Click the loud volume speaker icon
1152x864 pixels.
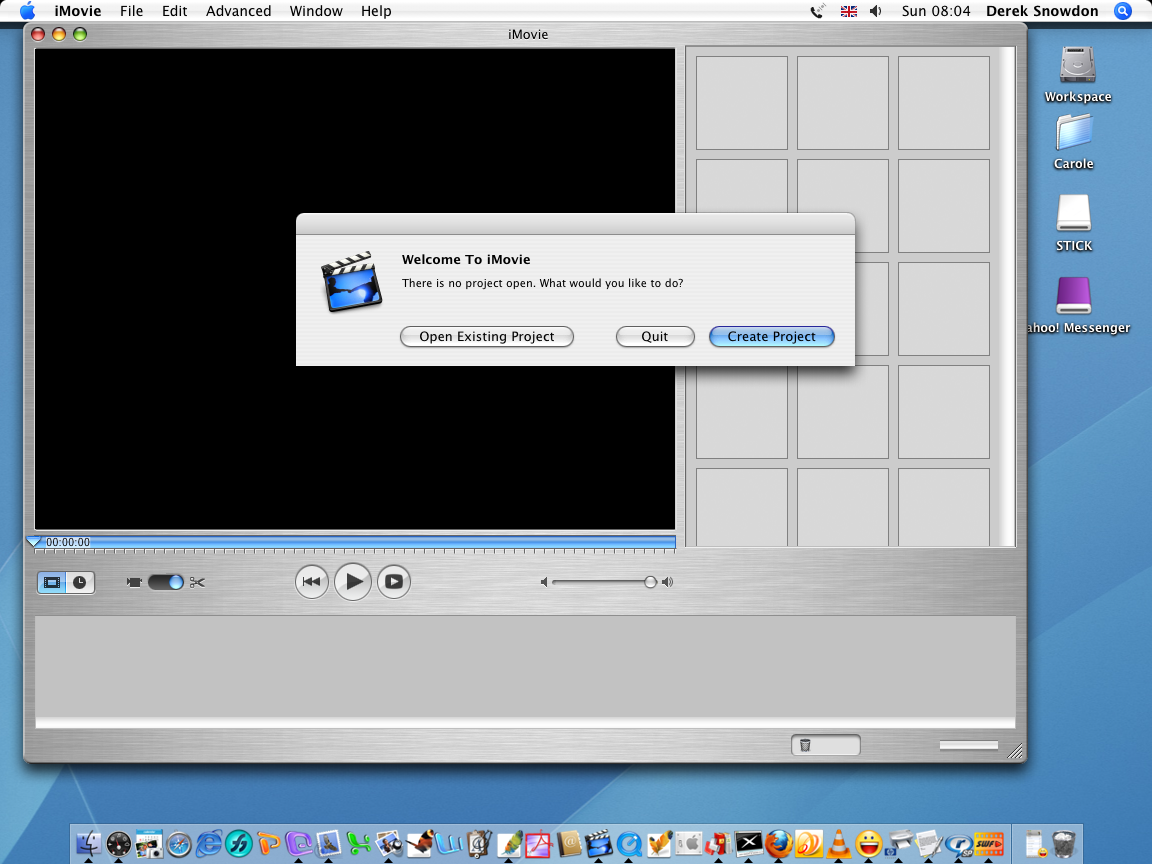[667, 582]
